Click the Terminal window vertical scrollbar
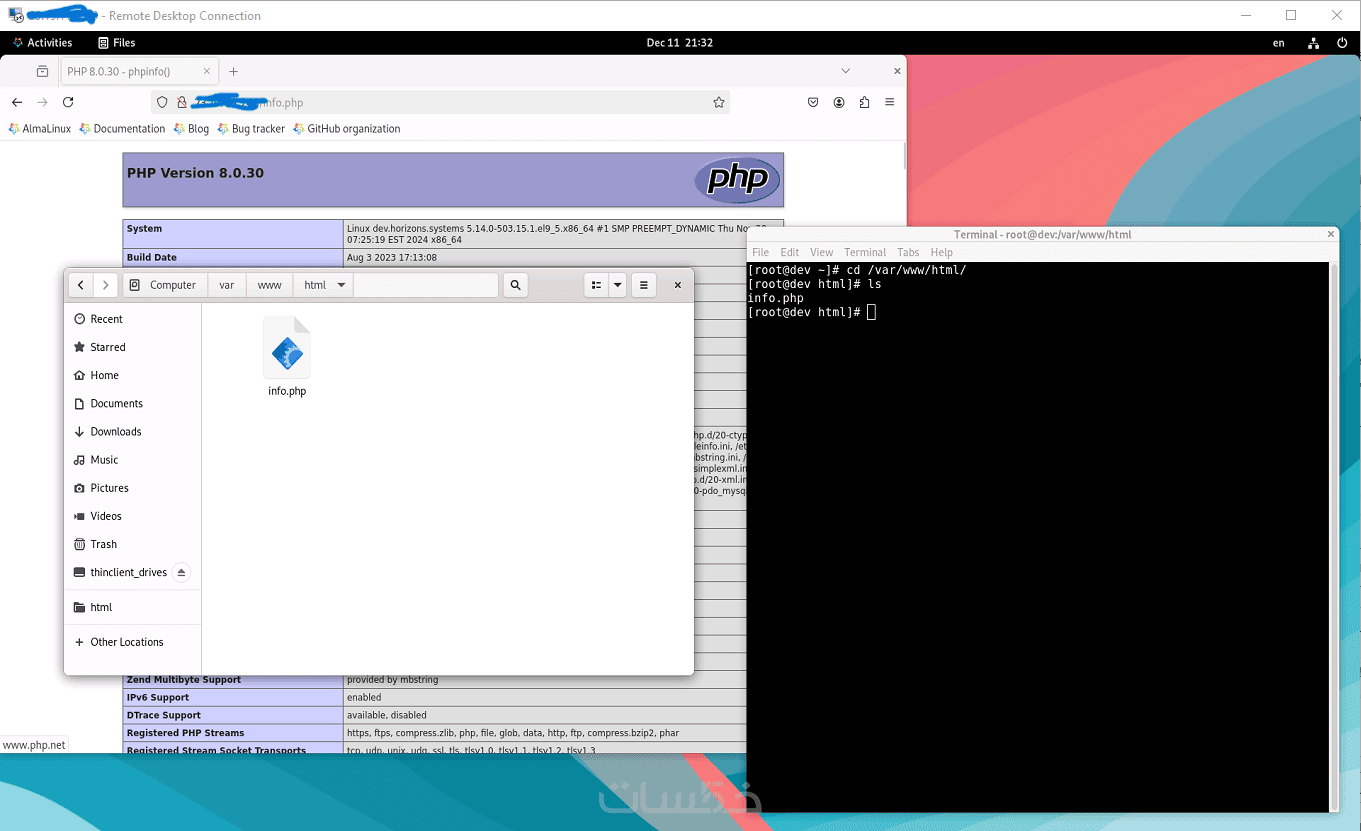The height and width of the screenshot is (831, 1361). point(1334,536)
